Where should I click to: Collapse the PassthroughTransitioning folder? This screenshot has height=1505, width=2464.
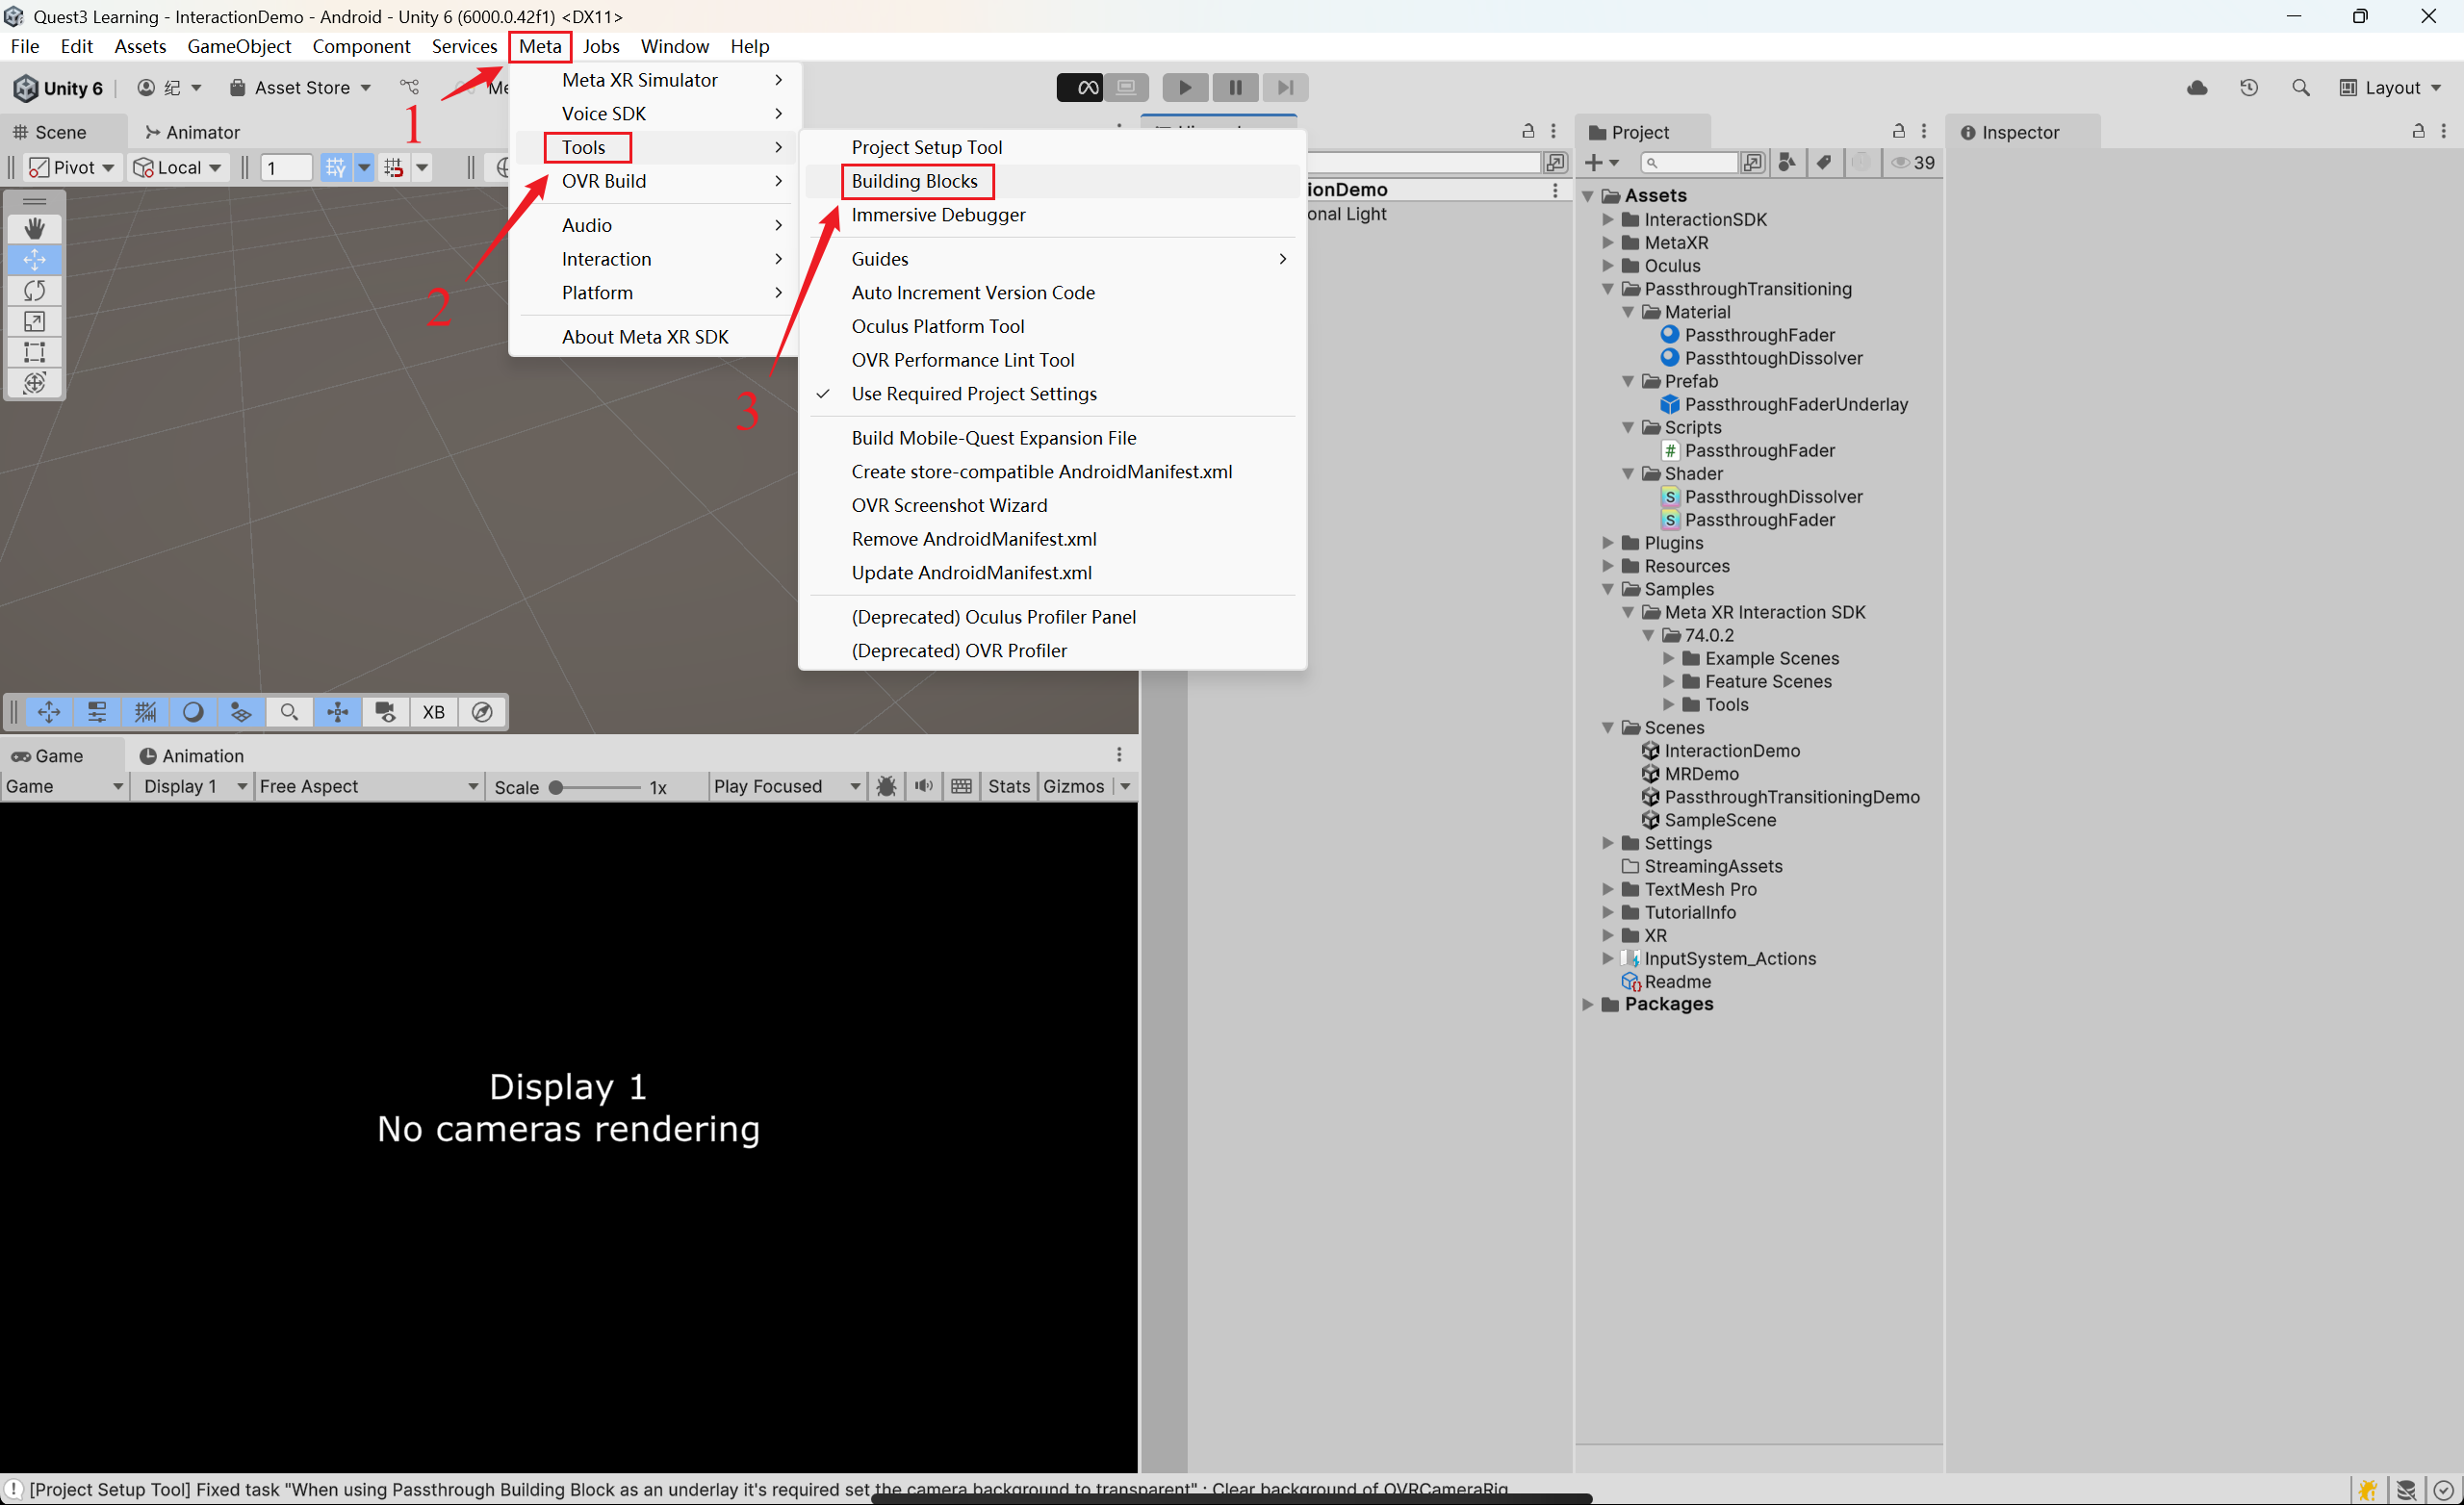click(x=1608, y=289)
